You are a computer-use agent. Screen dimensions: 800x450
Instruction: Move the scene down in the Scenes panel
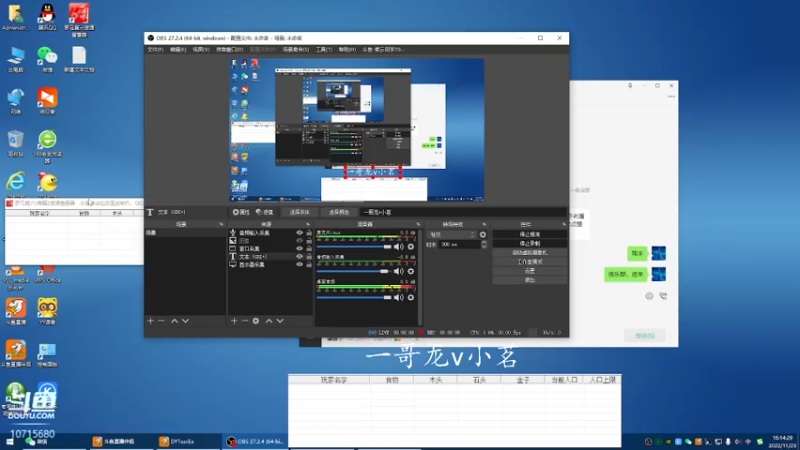click(185, 321)
